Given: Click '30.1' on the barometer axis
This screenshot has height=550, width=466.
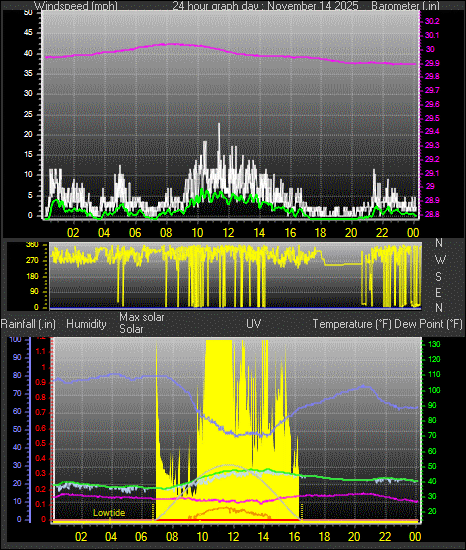Looking at the screenshot, I should coord(432,35).
